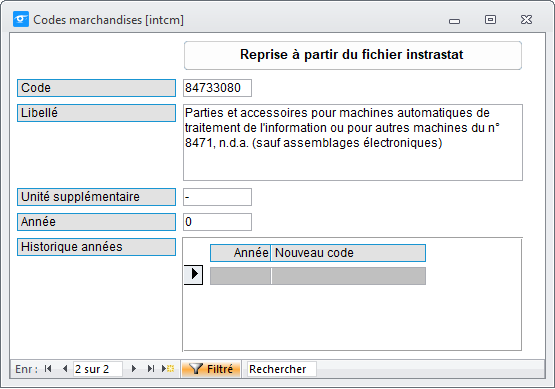This screenshot has height=389, width=555.
Task: Click the Nouveau code column header
Action: click(x=348, y=253)
